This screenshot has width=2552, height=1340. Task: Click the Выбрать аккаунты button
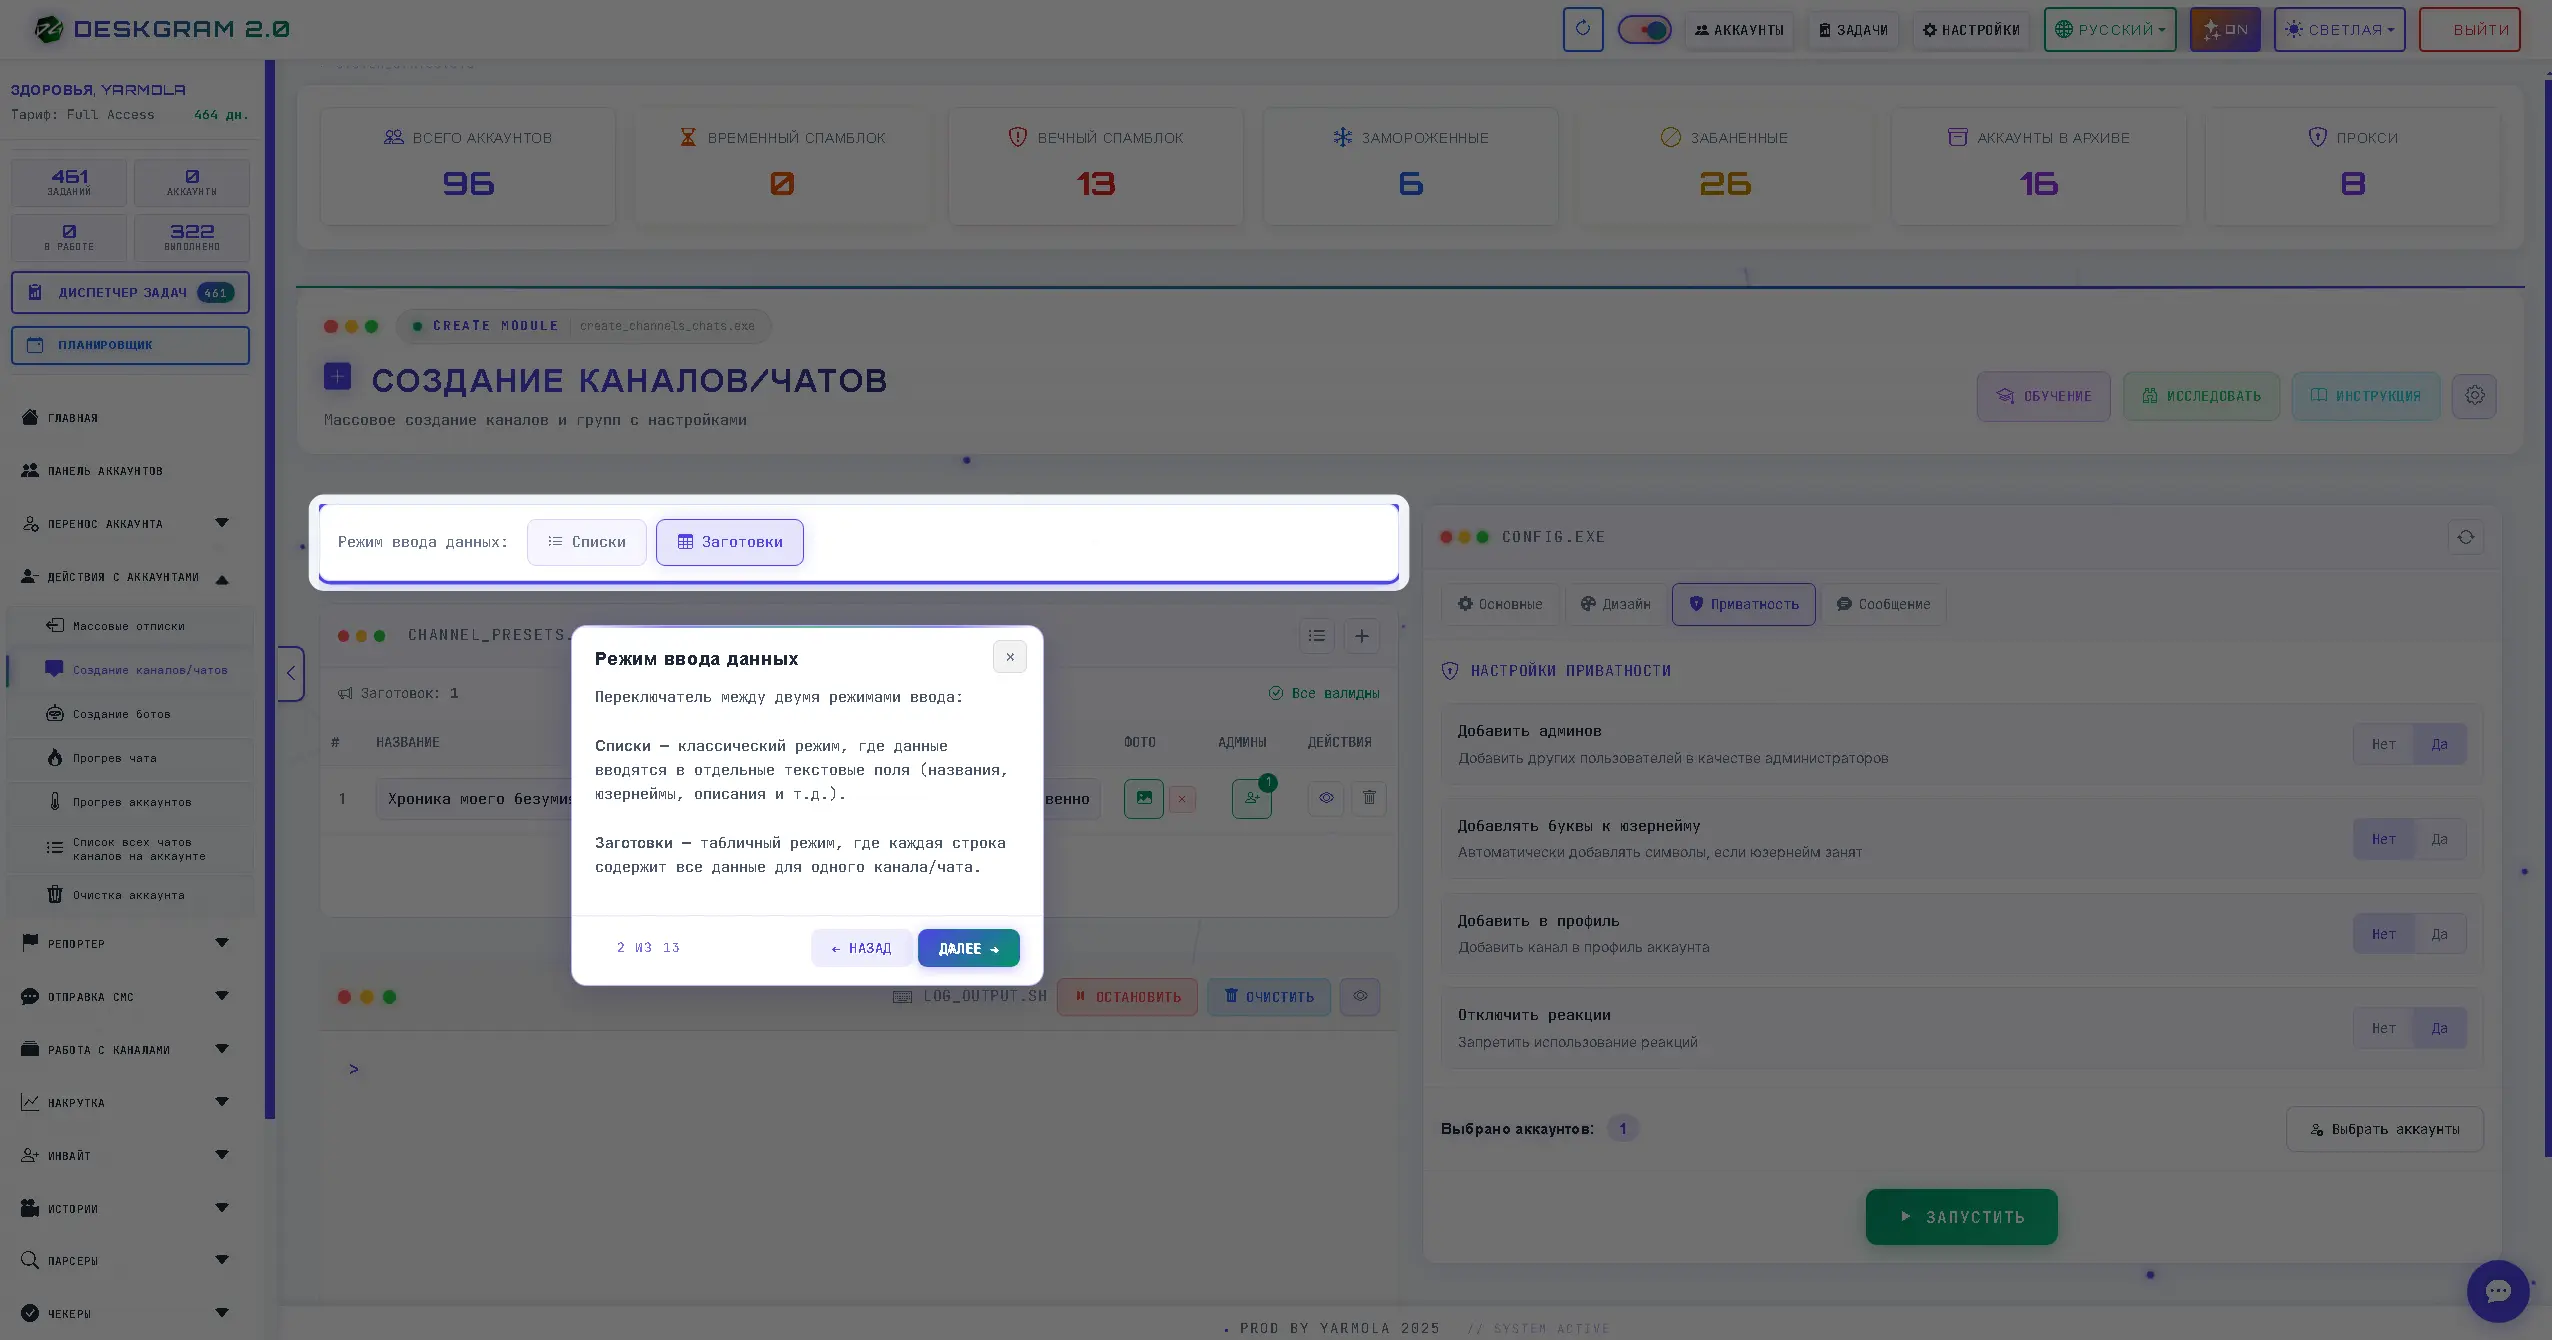coord(2385,1129)
